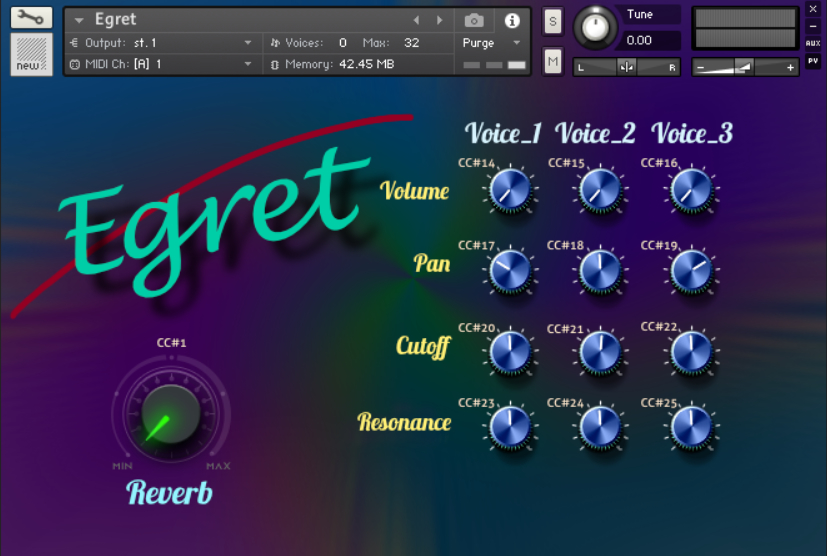Click the volume plus sign
Screen dimensions: 827x556
(790, 68)
